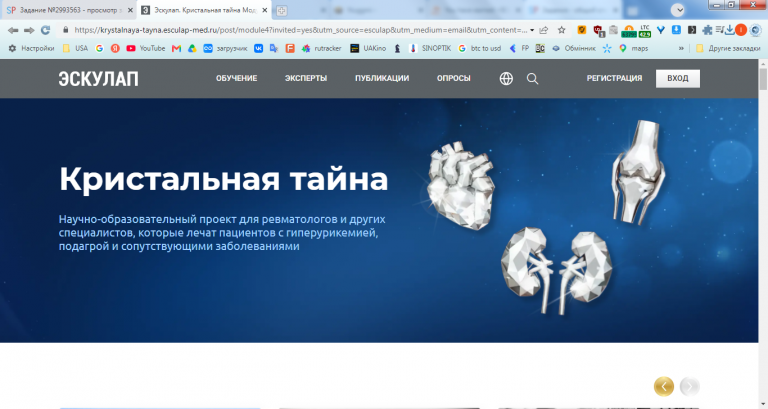Open the Другие закладки folder
Screen dimensions: 768x409
coord(728,48)
